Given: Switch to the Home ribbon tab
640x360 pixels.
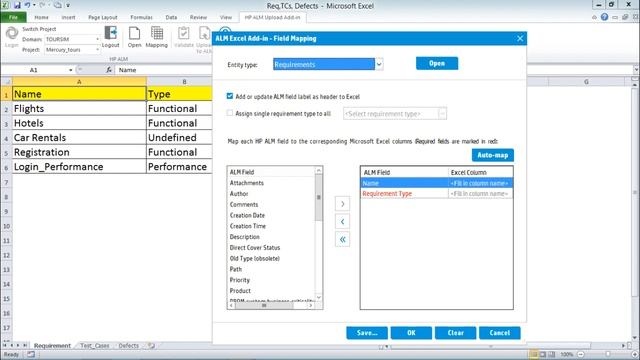Looking at the screenshot, I should point(41,17).
